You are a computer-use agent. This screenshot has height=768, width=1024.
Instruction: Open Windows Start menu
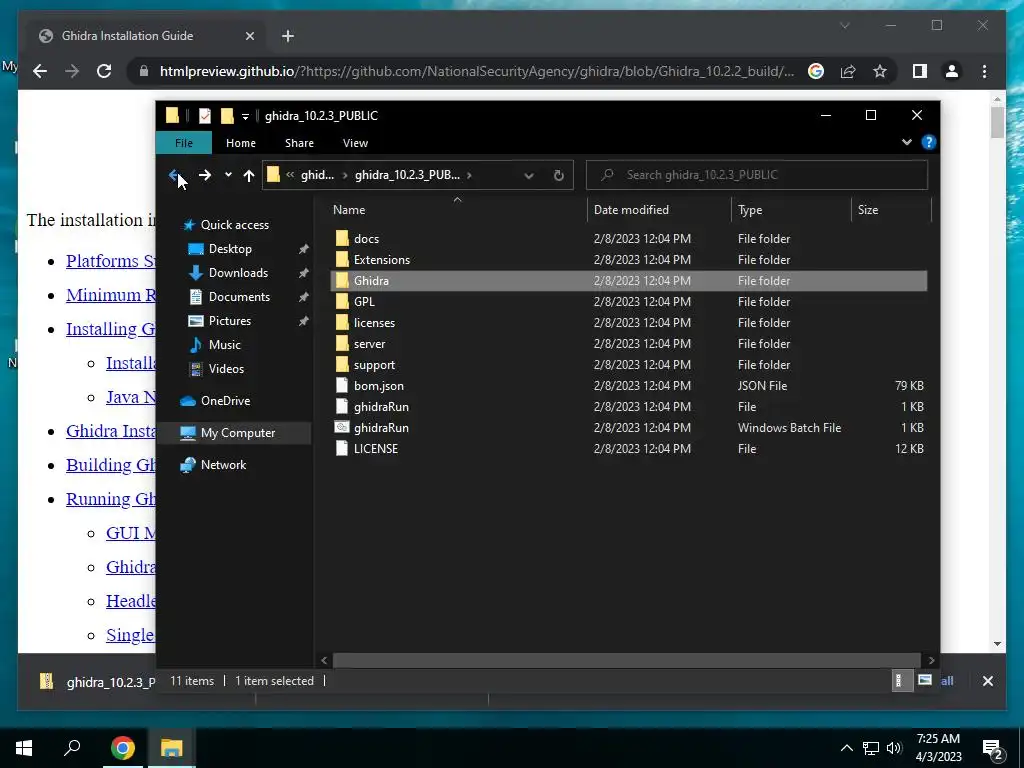[24, 748]
